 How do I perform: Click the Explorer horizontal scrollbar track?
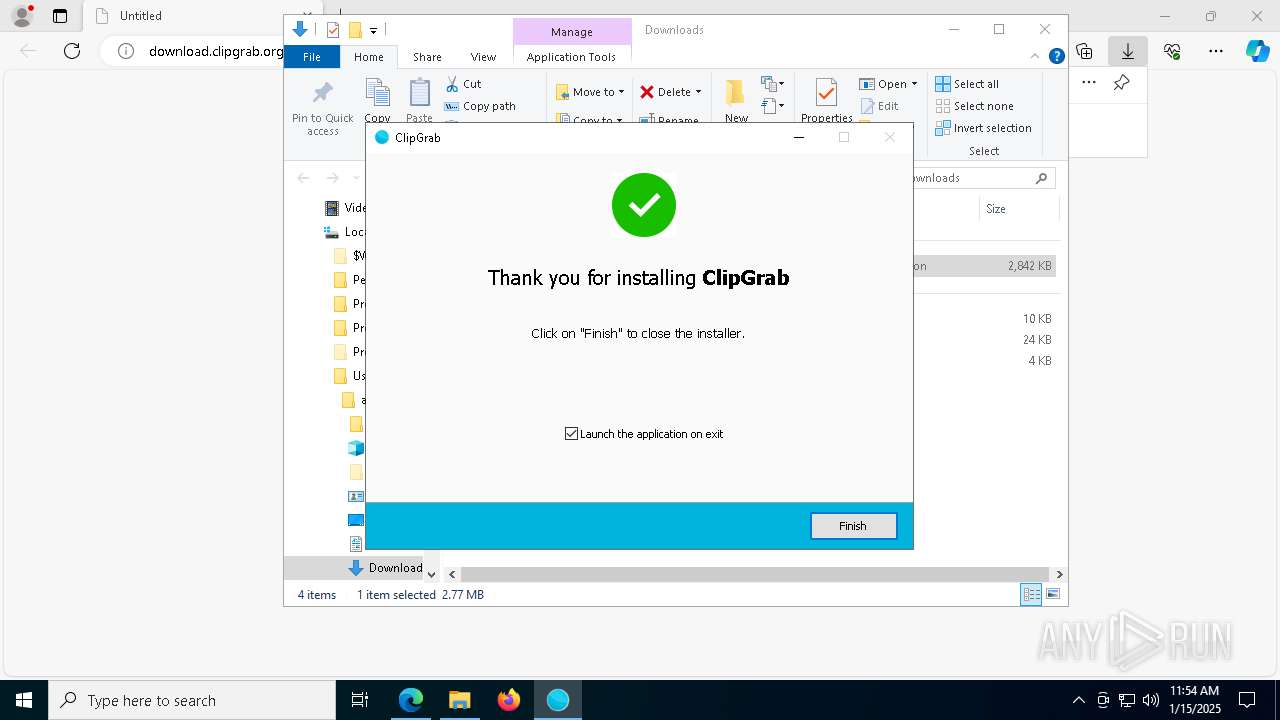click(756, 574)
